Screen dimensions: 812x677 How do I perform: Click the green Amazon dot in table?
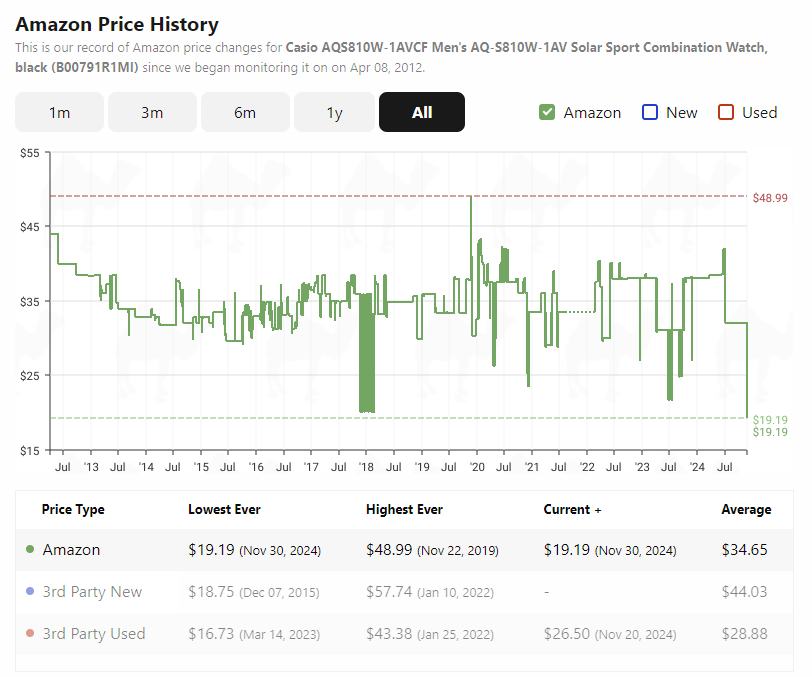click(30, 549)
